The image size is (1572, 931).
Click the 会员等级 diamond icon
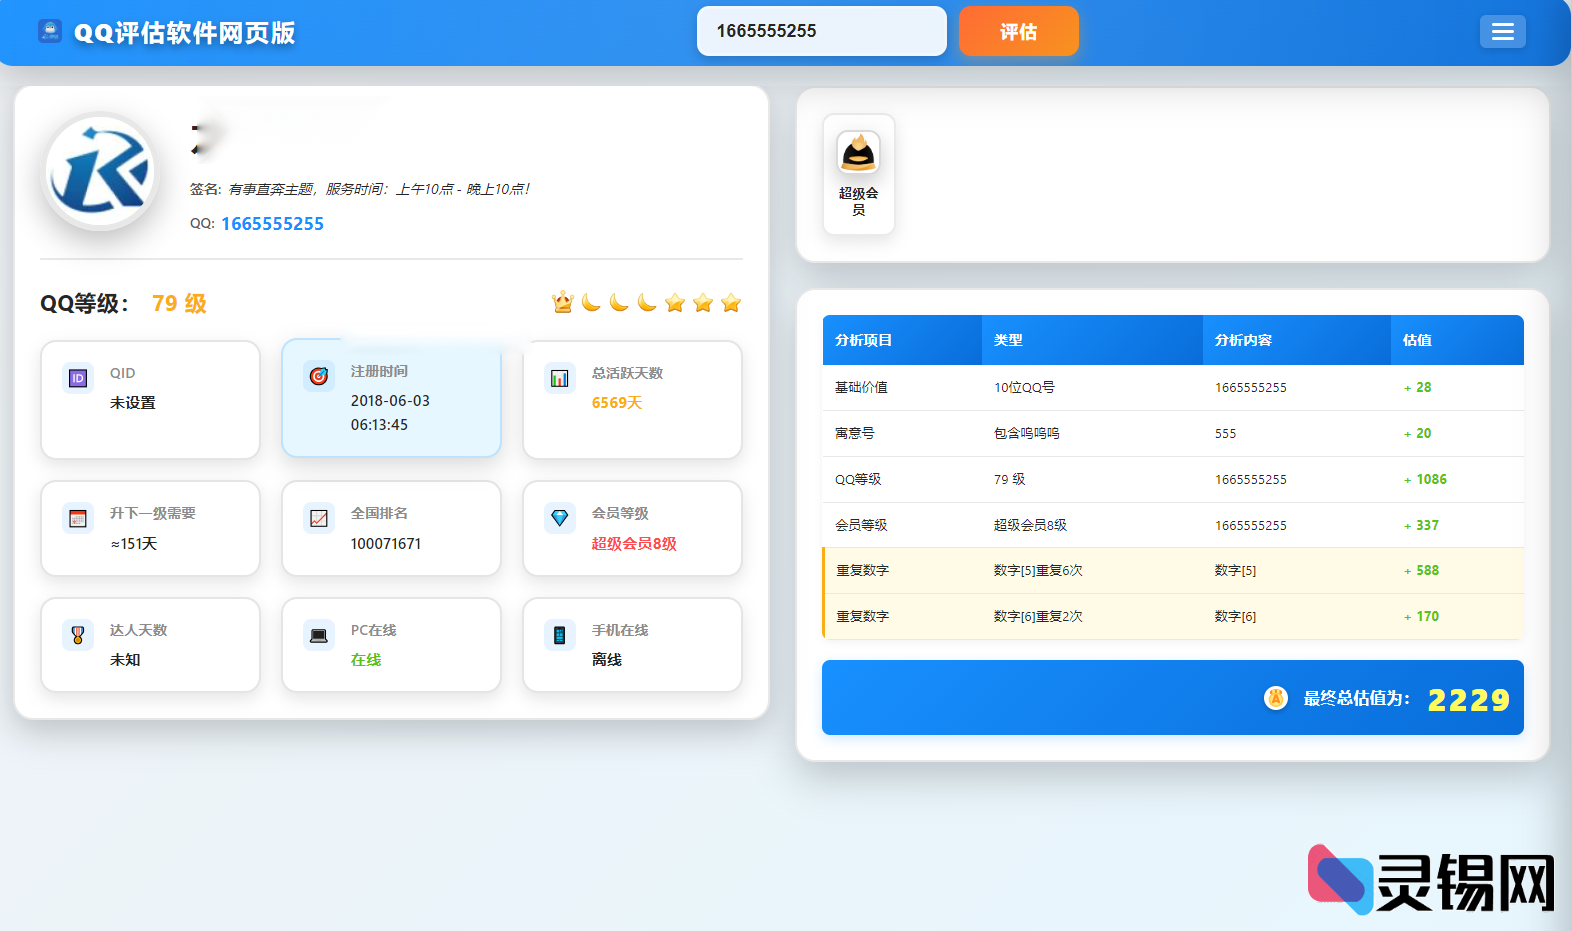pyautogui.click(x=560, y=518)
